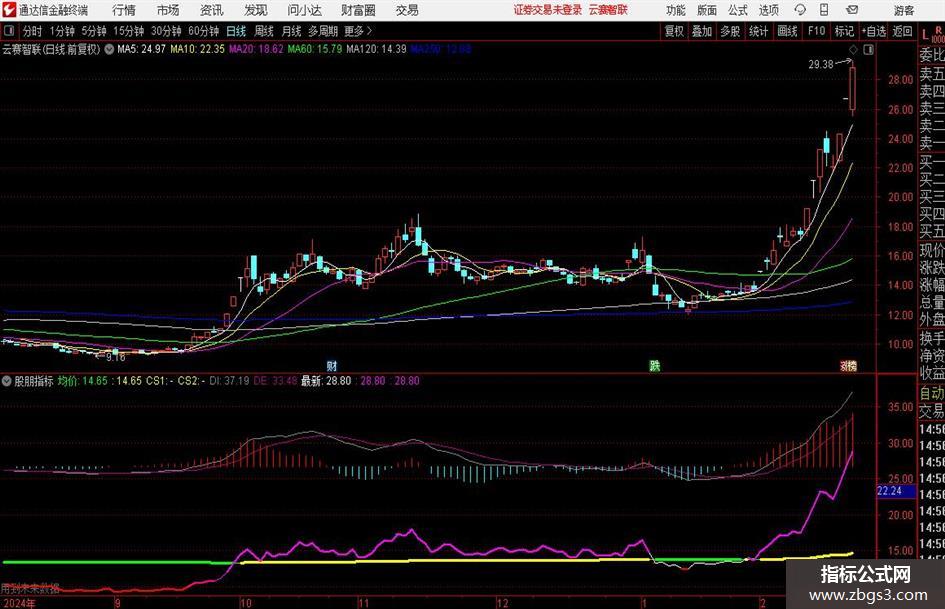Open the 财富圈 menu
This screenshot has width=945, height=609.
click(x=358, y=10)
